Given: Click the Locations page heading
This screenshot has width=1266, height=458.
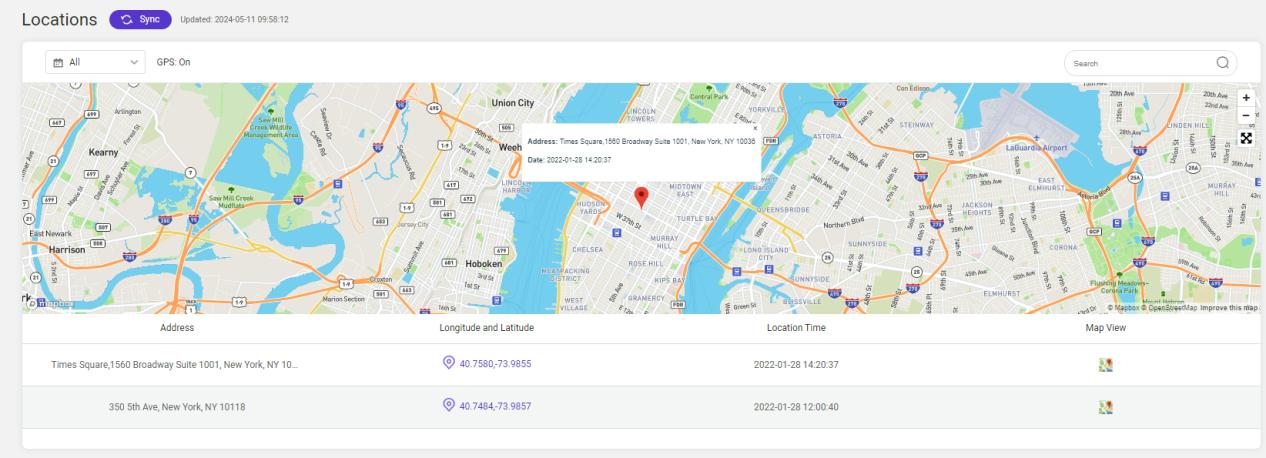Looking at the screenshot, I should (x=58, y=19).
